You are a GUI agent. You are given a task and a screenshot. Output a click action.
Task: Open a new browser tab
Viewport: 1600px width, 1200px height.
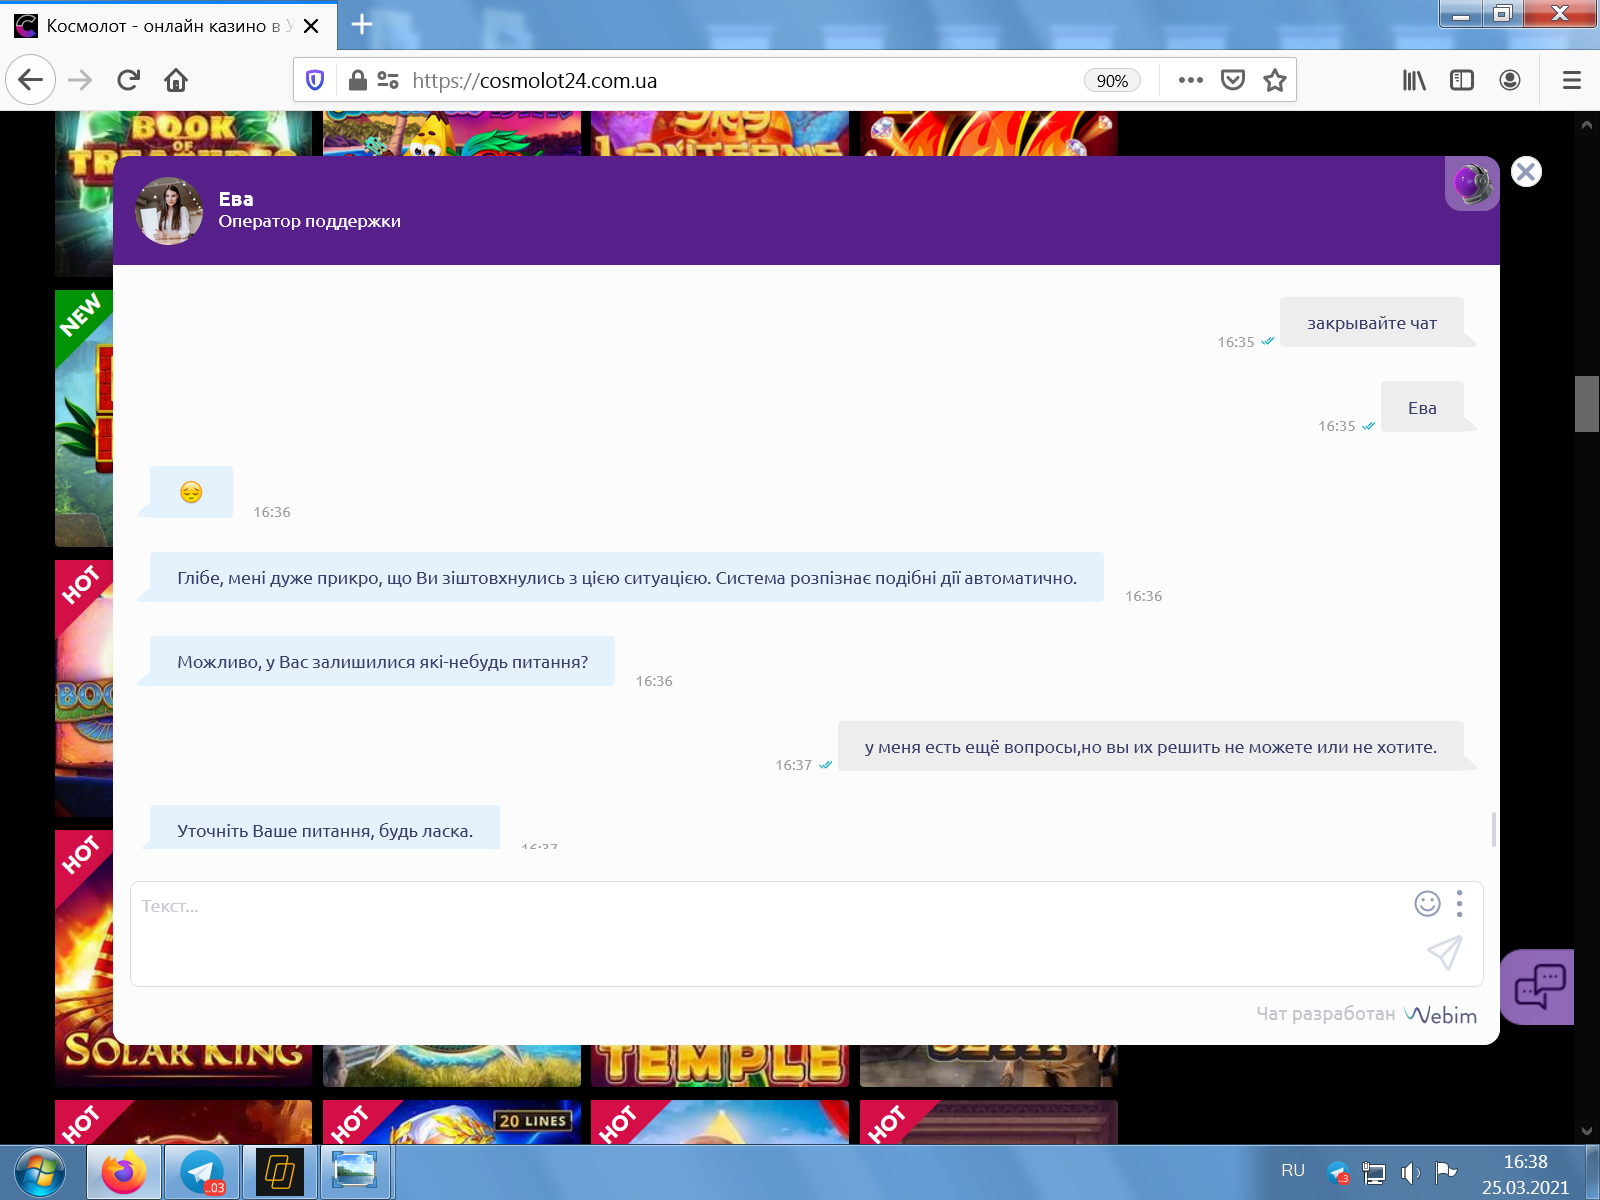[x=362, y=25]
